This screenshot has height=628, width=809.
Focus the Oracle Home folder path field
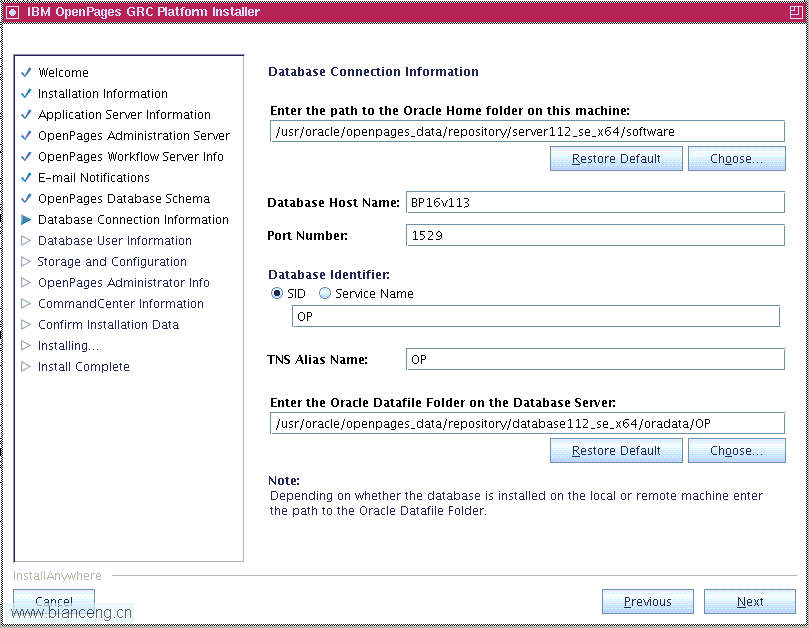point(527,132)
